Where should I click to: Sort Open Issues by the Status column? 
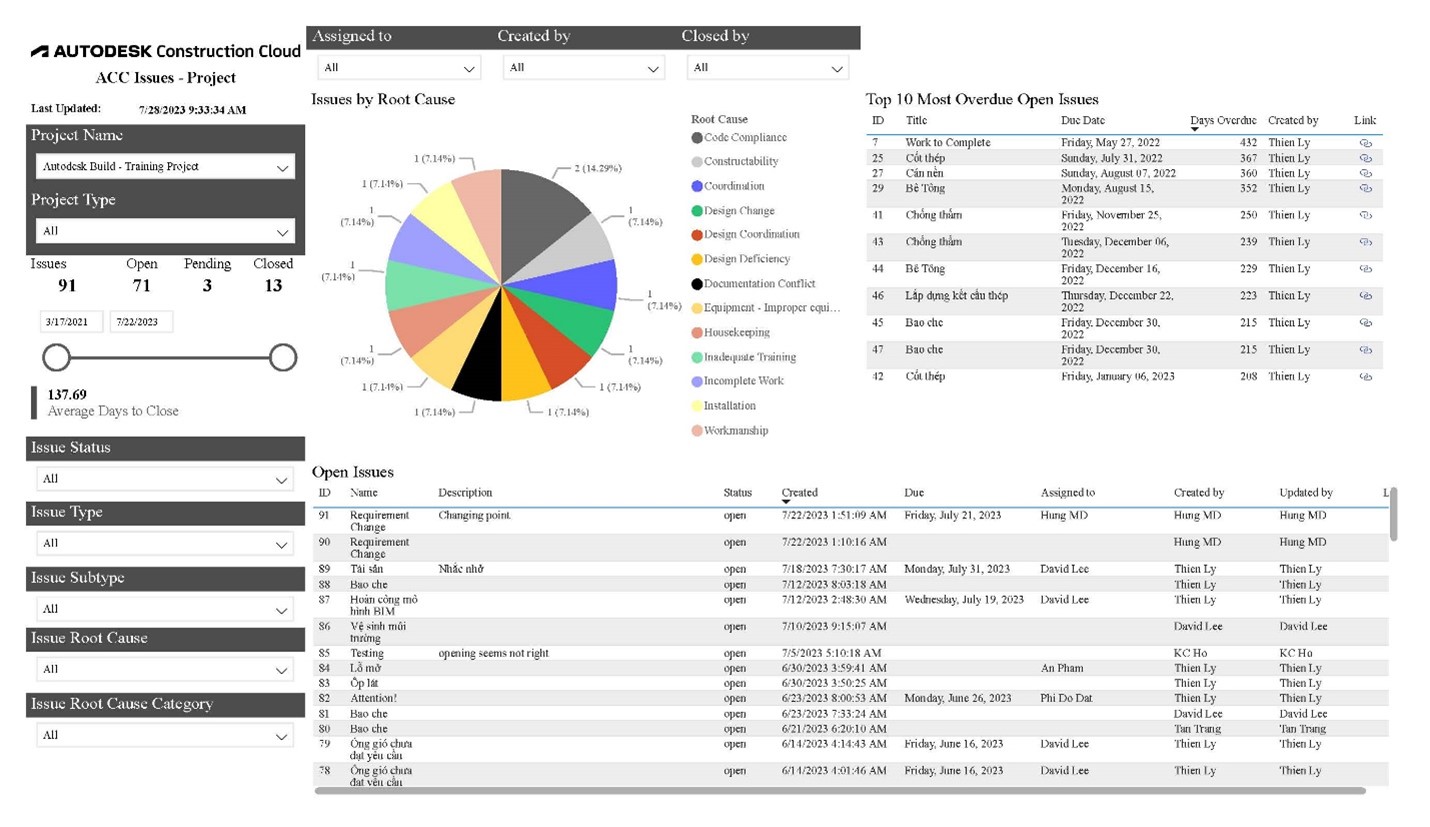738,492
